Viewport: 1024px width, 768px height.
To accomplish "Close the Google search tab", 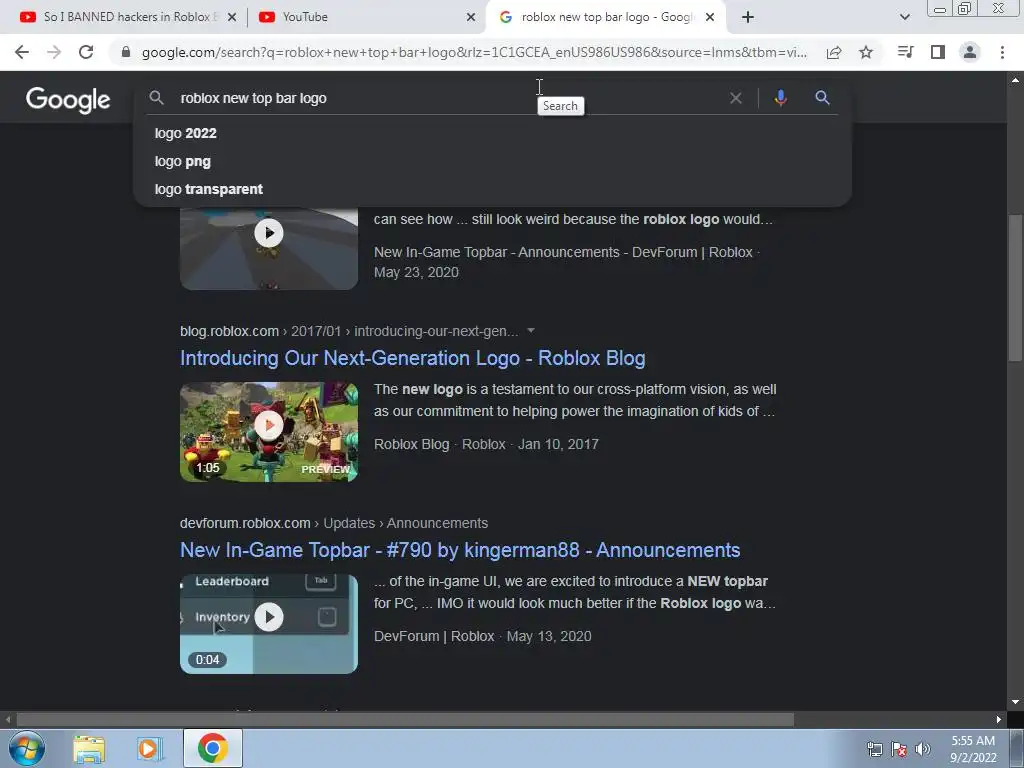I will click(710, 18).
